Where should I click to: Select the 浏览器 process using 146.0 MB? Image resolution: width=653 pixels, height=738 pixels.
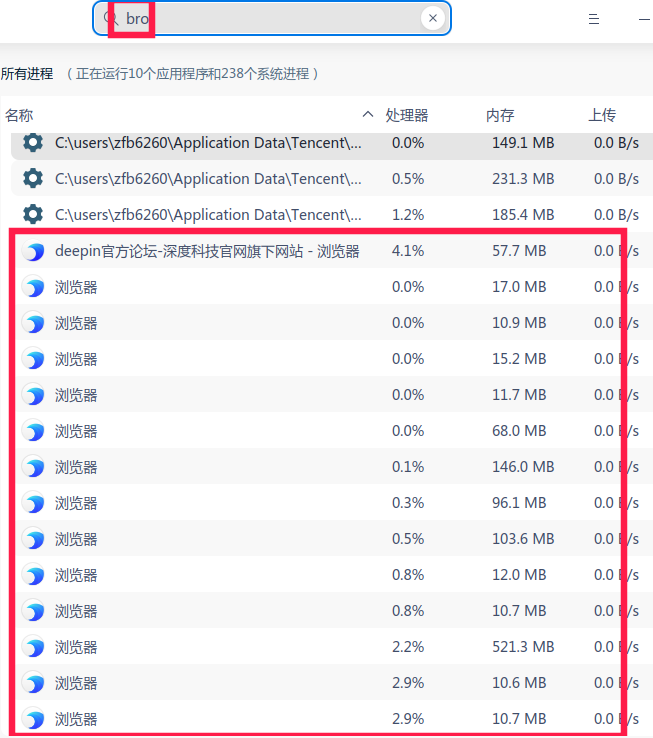coord(332,467)
